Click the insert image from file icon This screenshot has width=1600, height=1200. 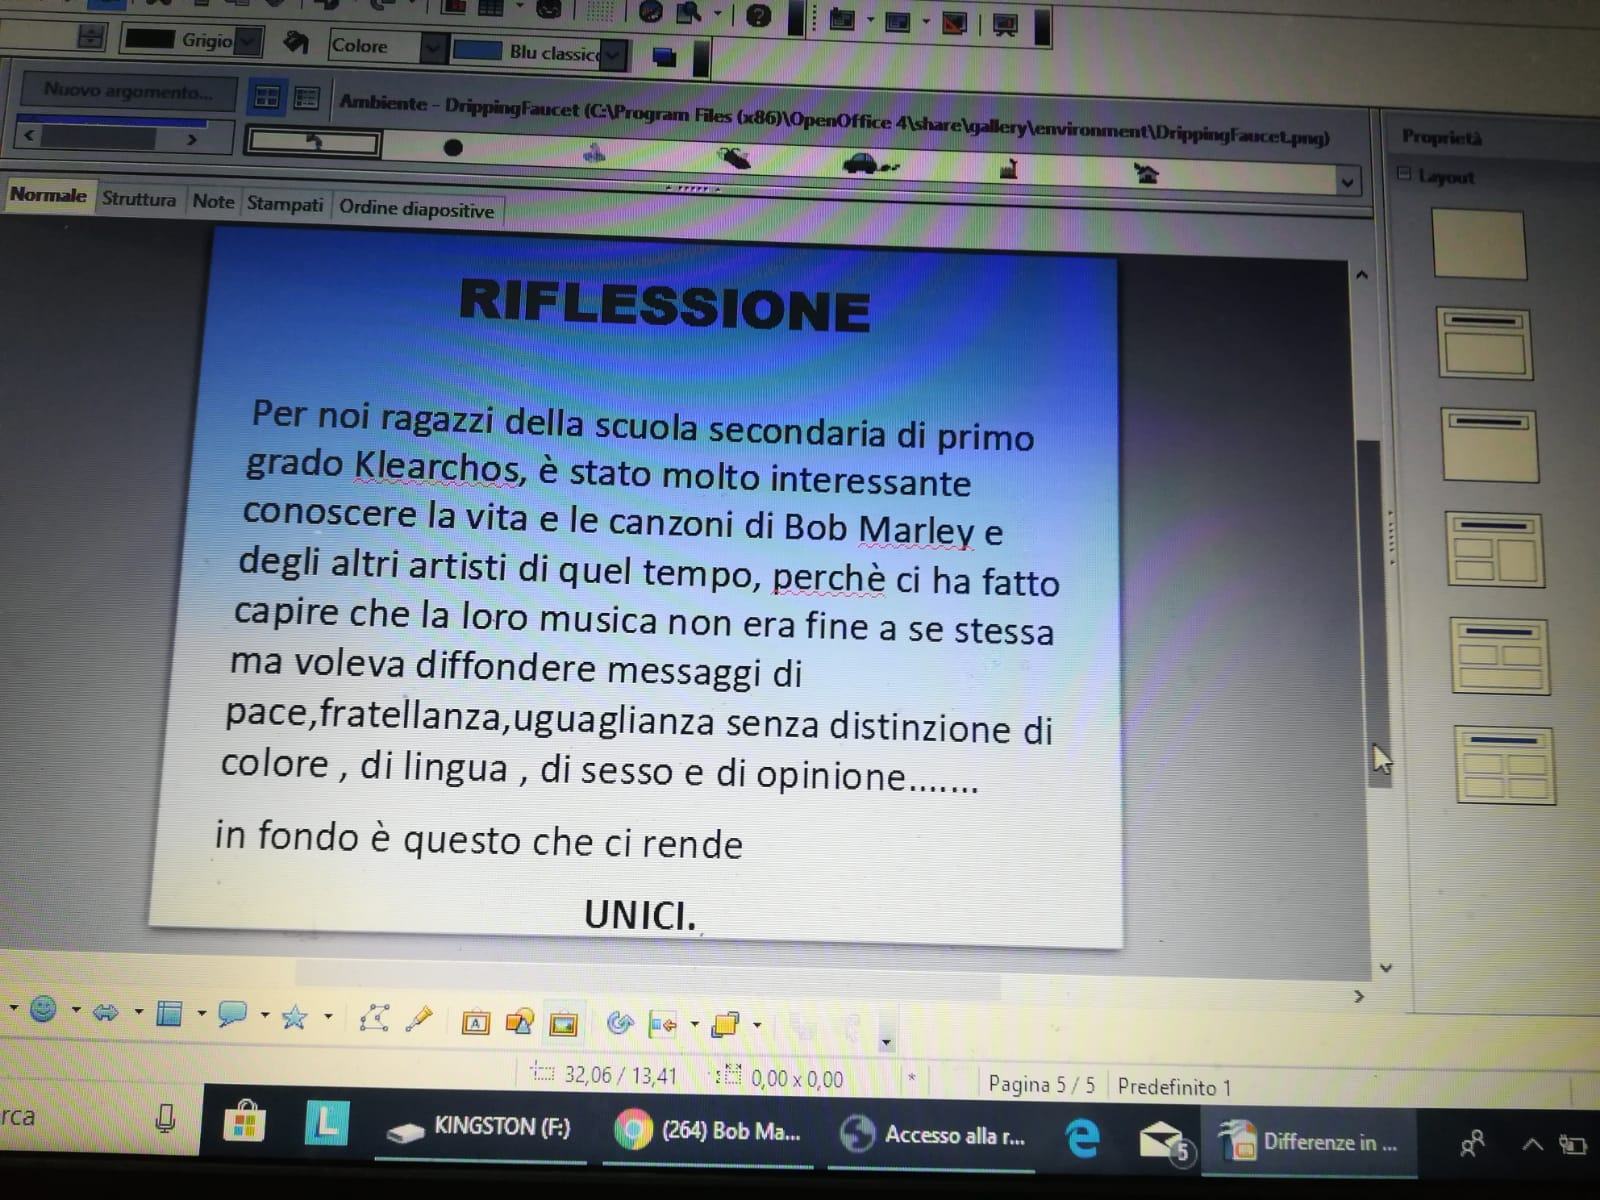point(563,1024)
